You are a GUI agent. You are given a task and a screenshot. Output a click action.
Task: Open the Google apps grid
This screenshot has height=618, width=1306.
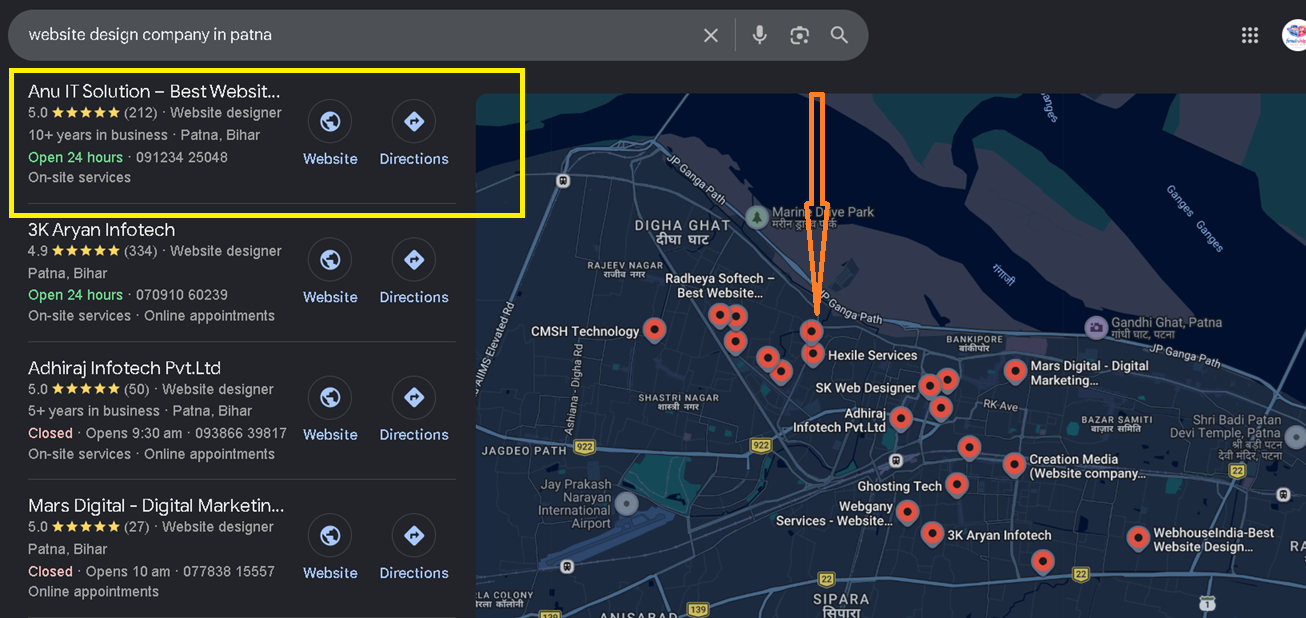[1250, 35]
